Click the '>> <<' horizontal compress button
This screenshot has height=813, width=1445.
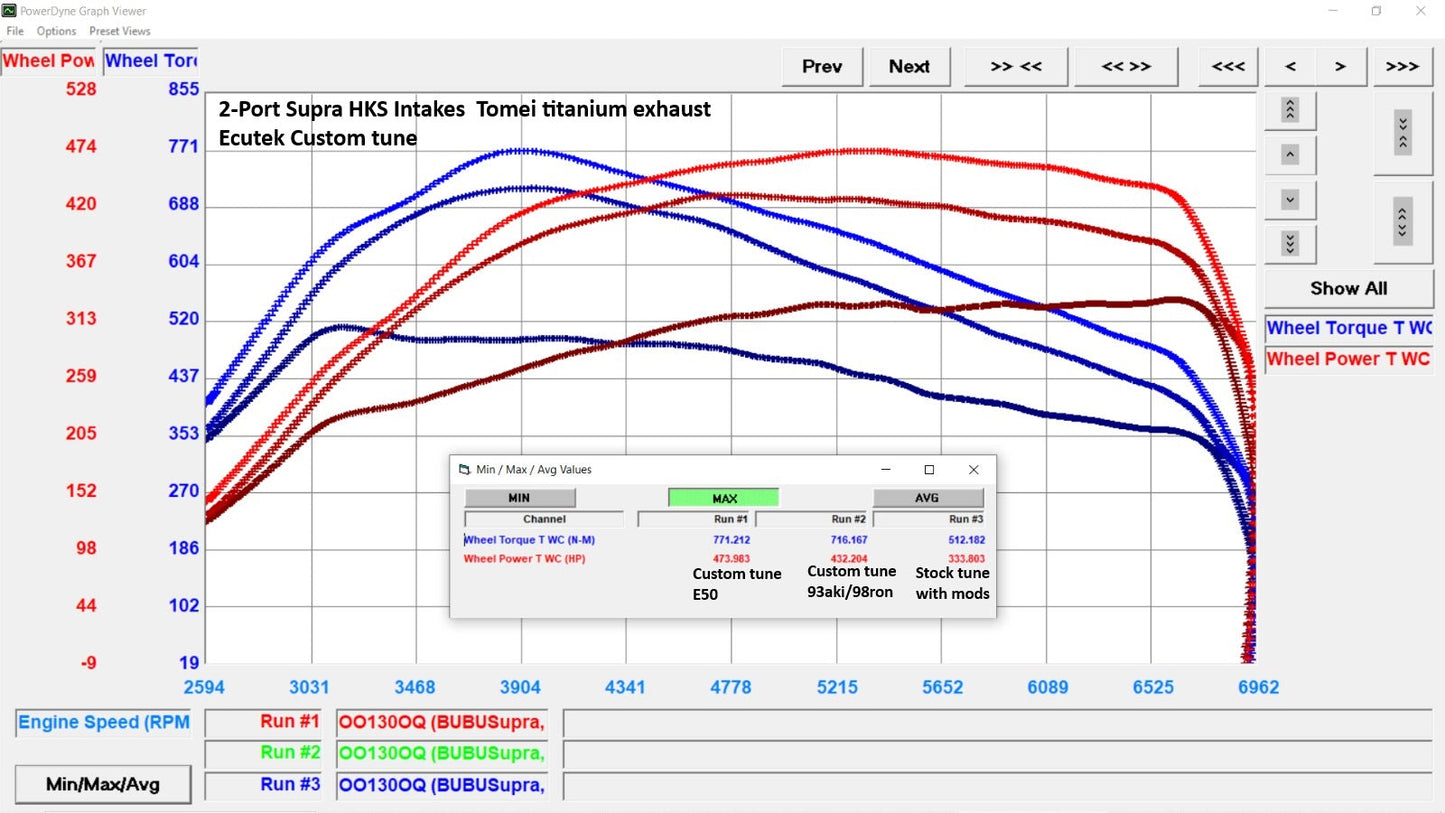coord(1016,67)
